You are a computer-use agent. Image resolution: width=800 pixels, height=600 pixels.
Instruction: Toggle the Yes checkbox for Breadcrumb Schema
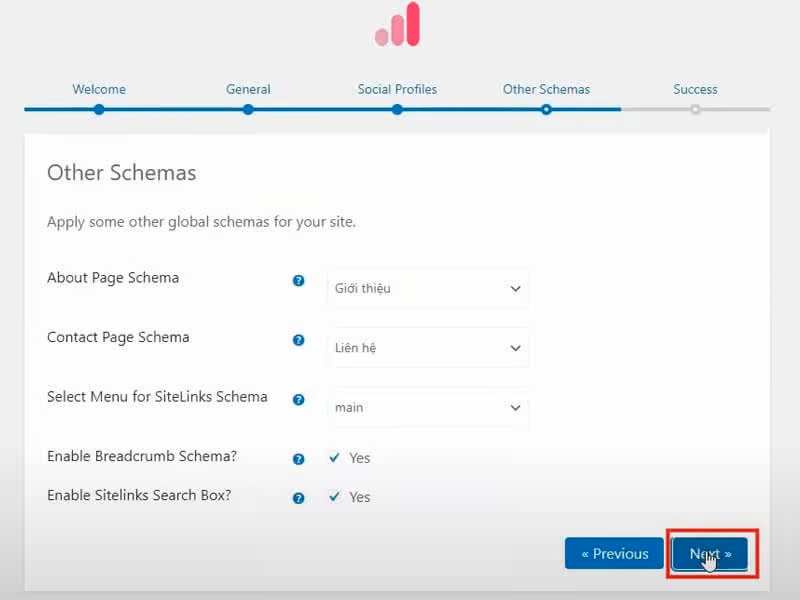[x=335, y=457]
